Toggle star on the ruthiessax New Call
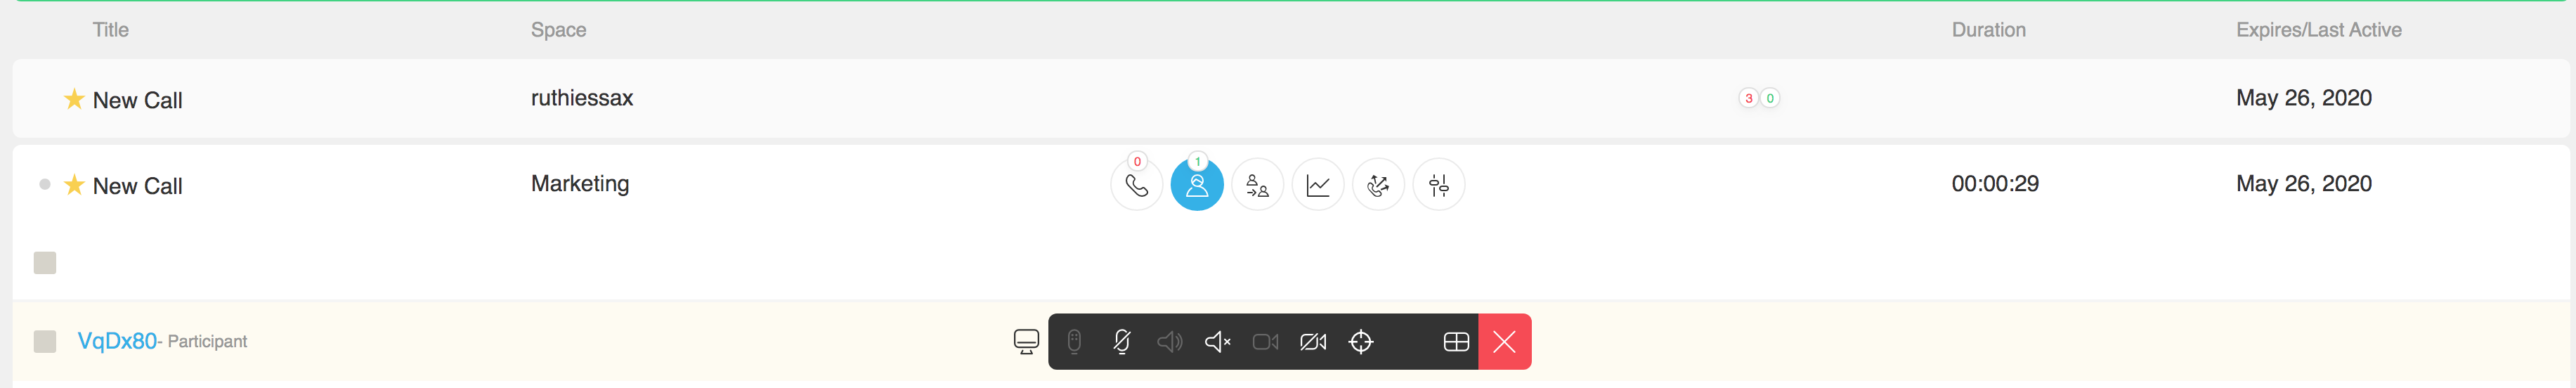2576x388 pixels. pos(74,99)
